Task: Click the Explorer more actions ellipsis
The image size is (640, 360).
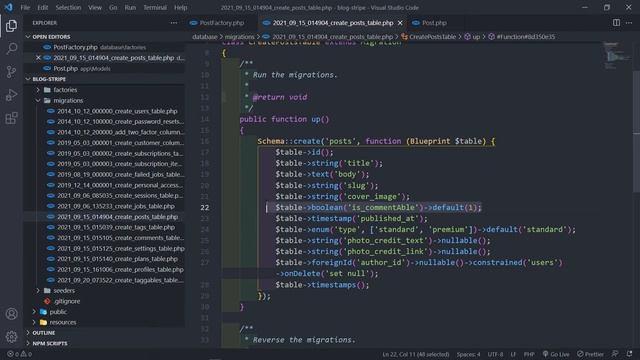Action: (174, 23)
